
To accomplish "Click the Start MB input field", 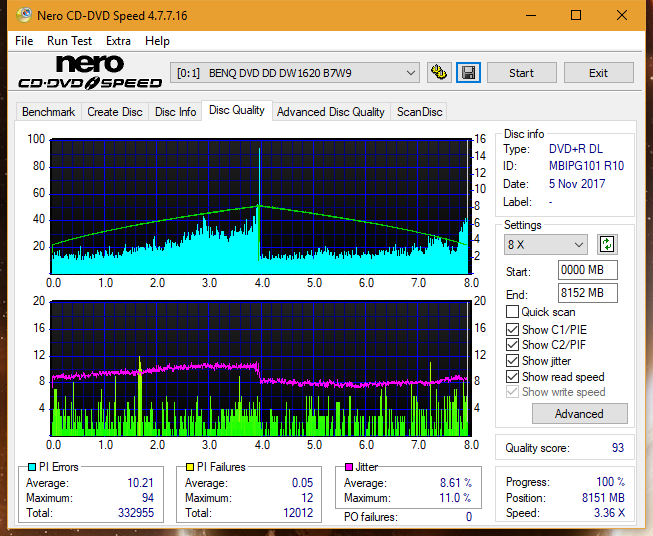I will [588, 270].
